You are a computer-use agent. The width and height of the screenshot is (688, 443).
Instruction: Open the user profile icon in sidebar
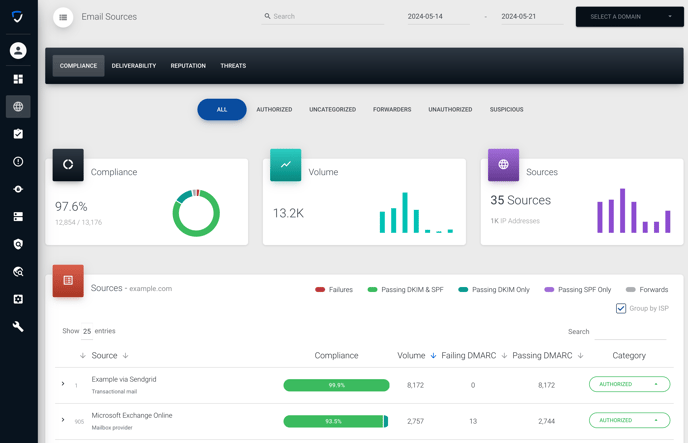pyautogui.click(x=18, y=50)
